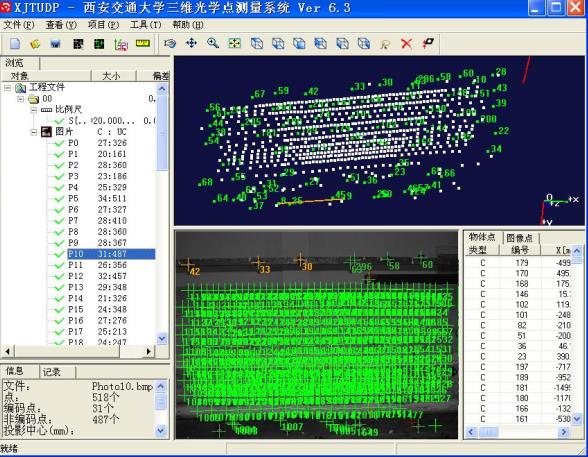Collapse the 比例尺 scale node
The image size is (588, 457).
(34, 110)
